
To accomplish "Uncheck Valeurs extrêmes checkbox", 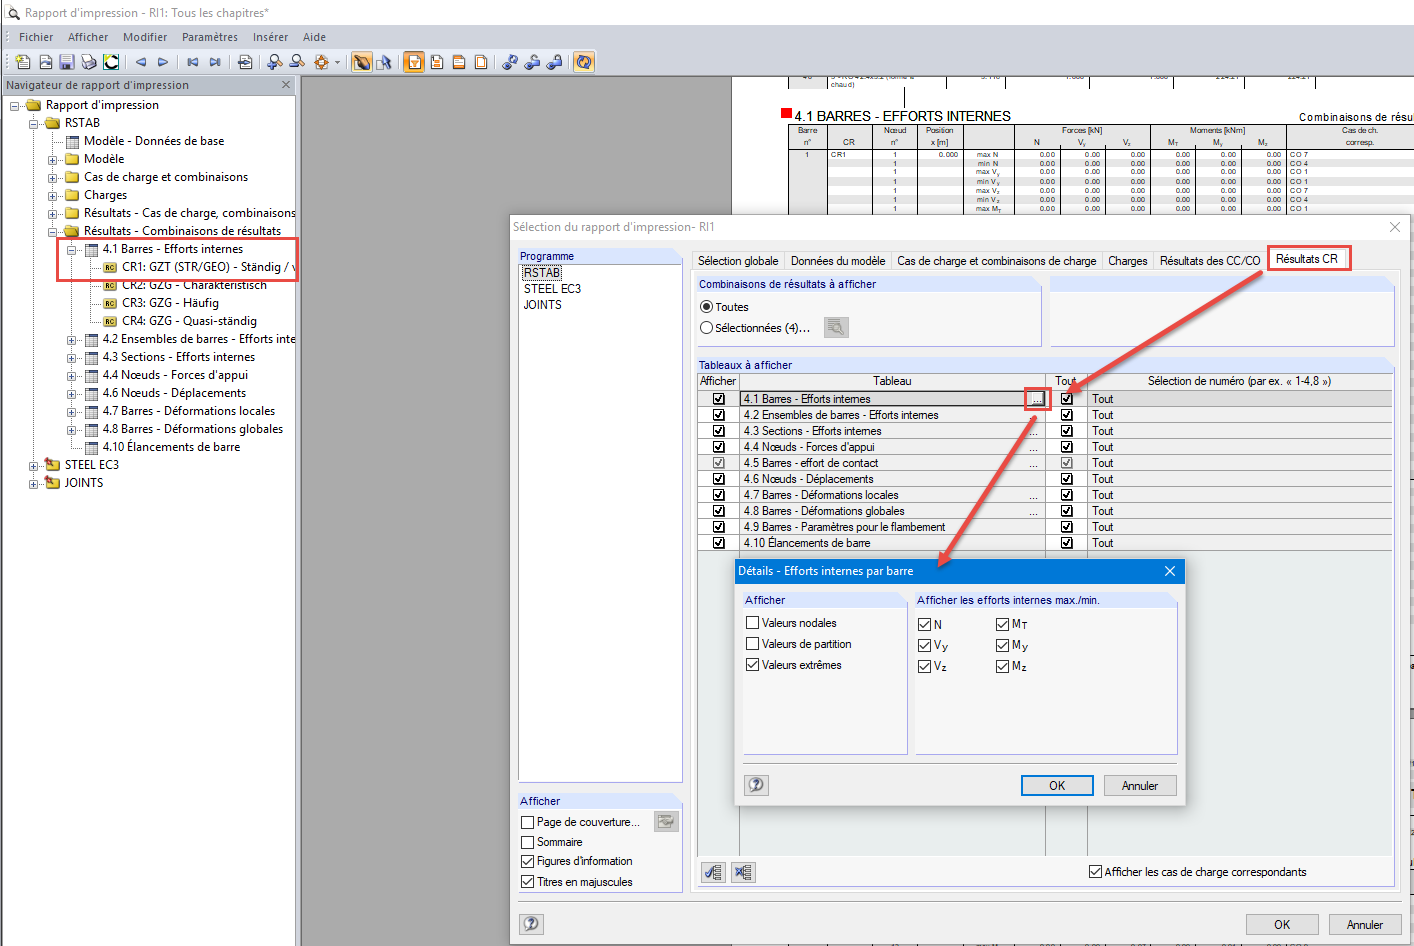I will [x=753, y=664].
